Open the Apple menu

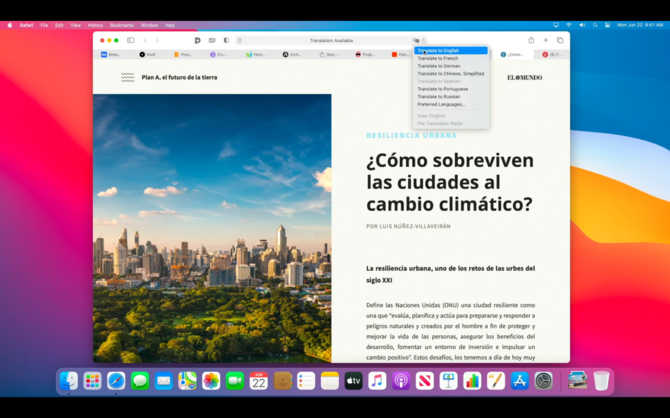[x=10, y=25]
